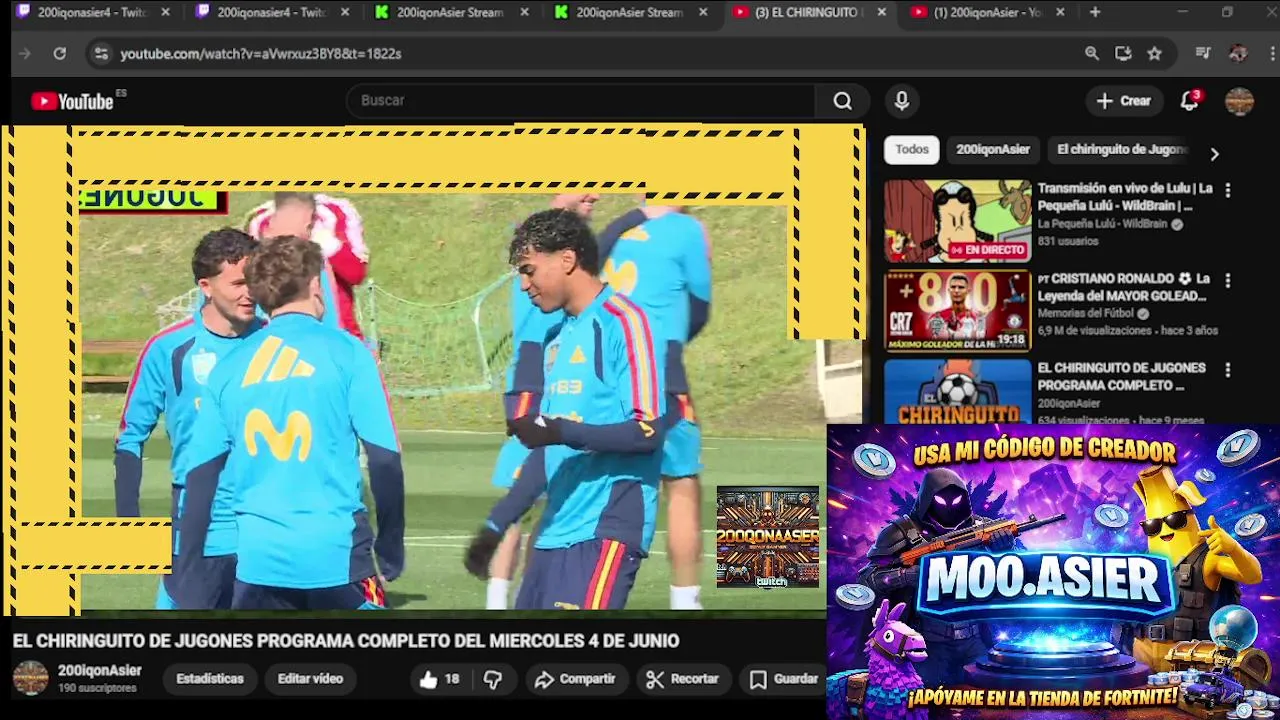Open options menu for Lulu live video
This screenshot has height=720, width=1280.
pyautogui.click(x=1228, y=190)
